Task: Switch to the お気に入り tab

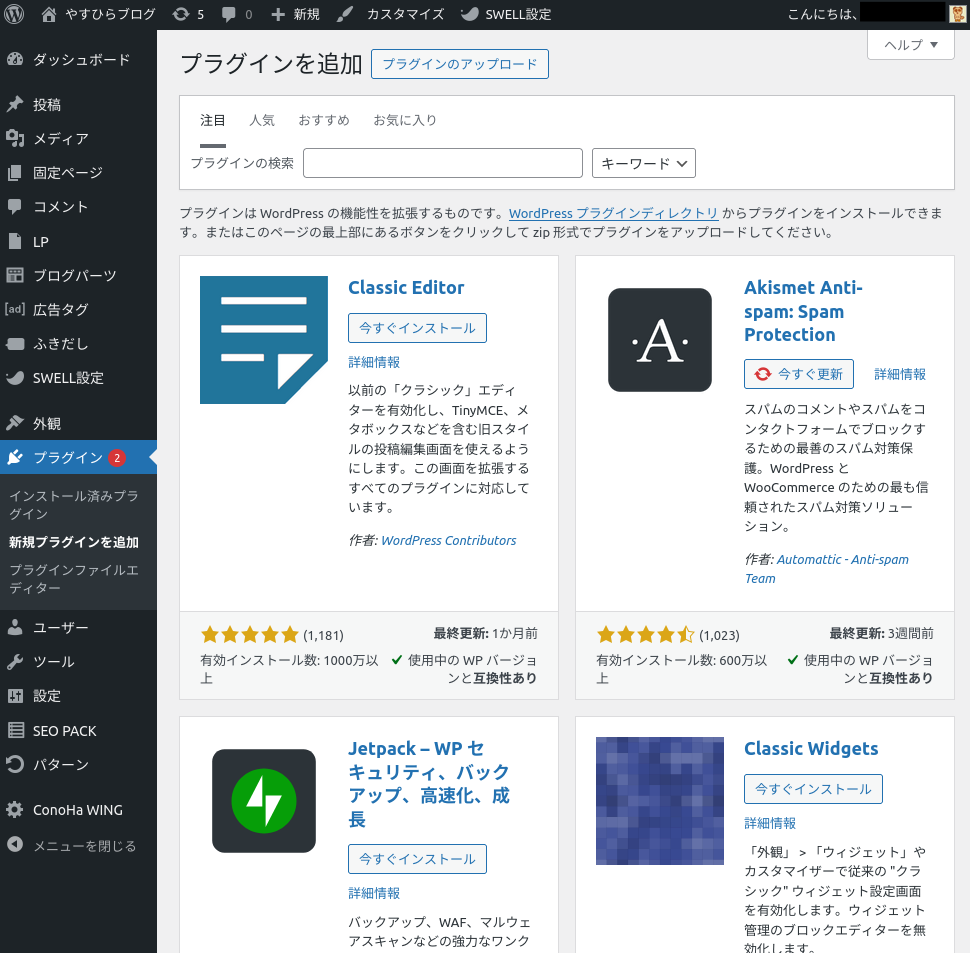Action: click(x=405, y=120)
